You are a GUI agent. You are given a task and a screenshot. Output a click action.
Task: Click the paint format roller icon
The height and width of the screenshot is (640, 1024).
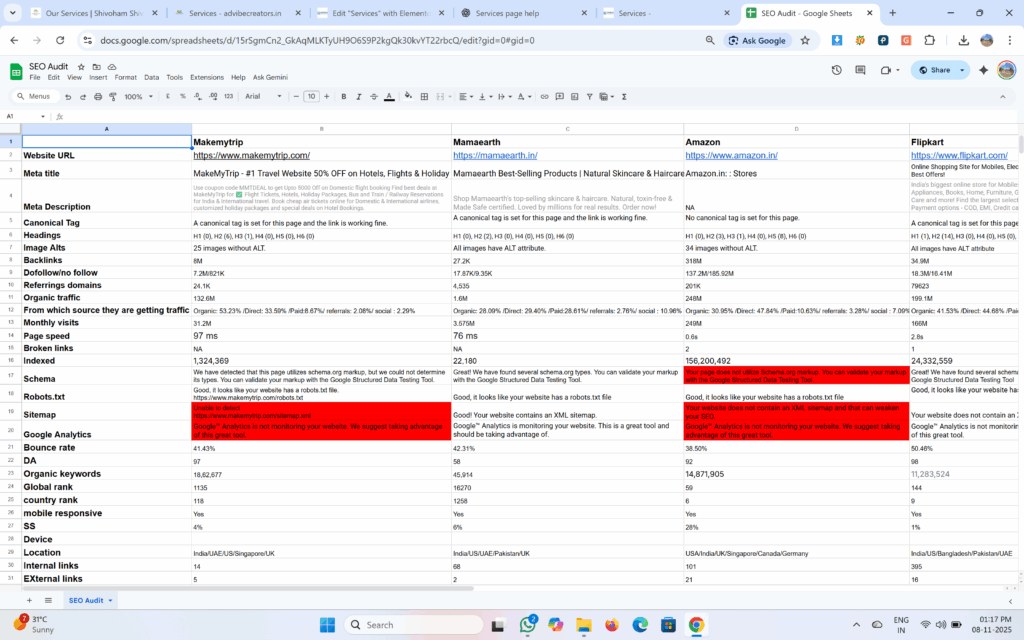coord(113,97)
